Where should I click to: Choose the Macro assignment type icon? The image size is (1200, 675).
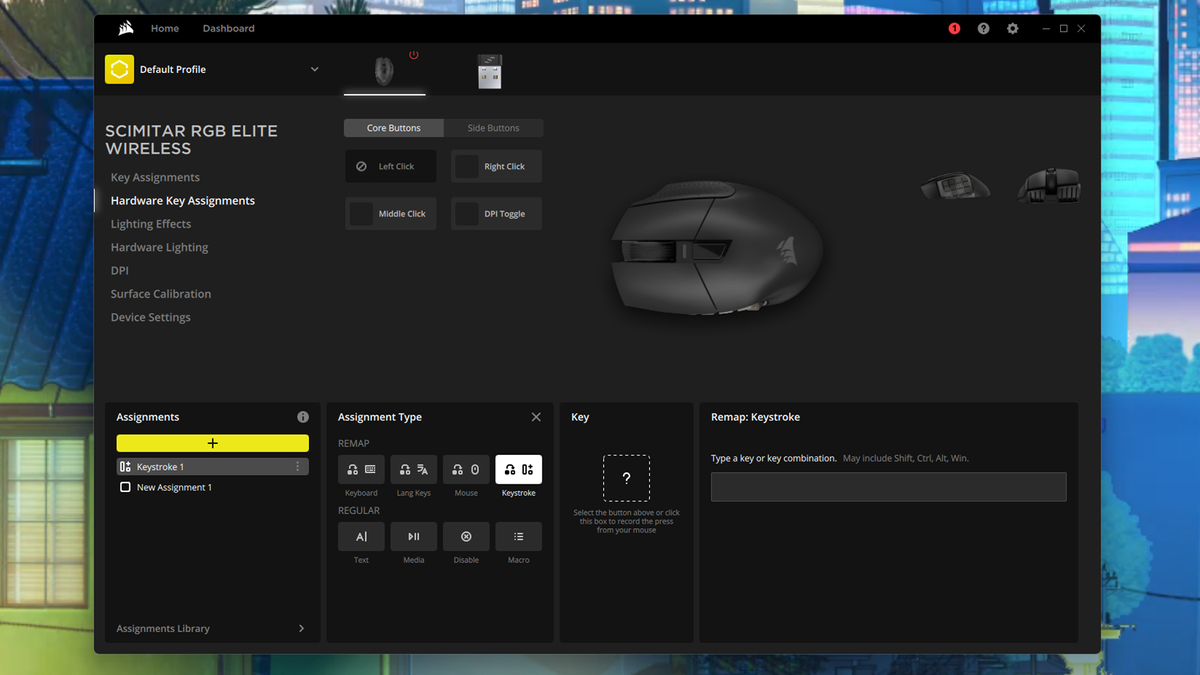[x=519, y=536]
